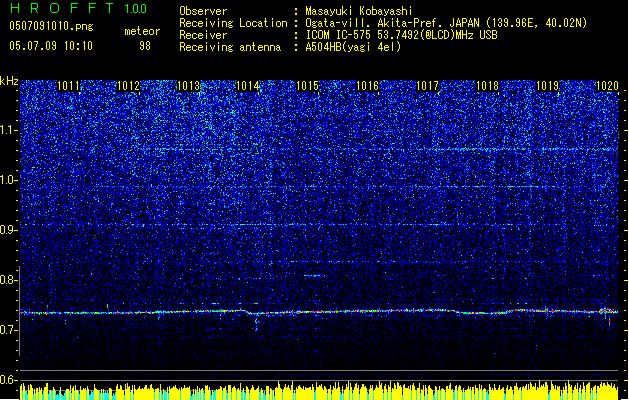Click the 0.8 frequency axis label

click(x=8, y=280)
